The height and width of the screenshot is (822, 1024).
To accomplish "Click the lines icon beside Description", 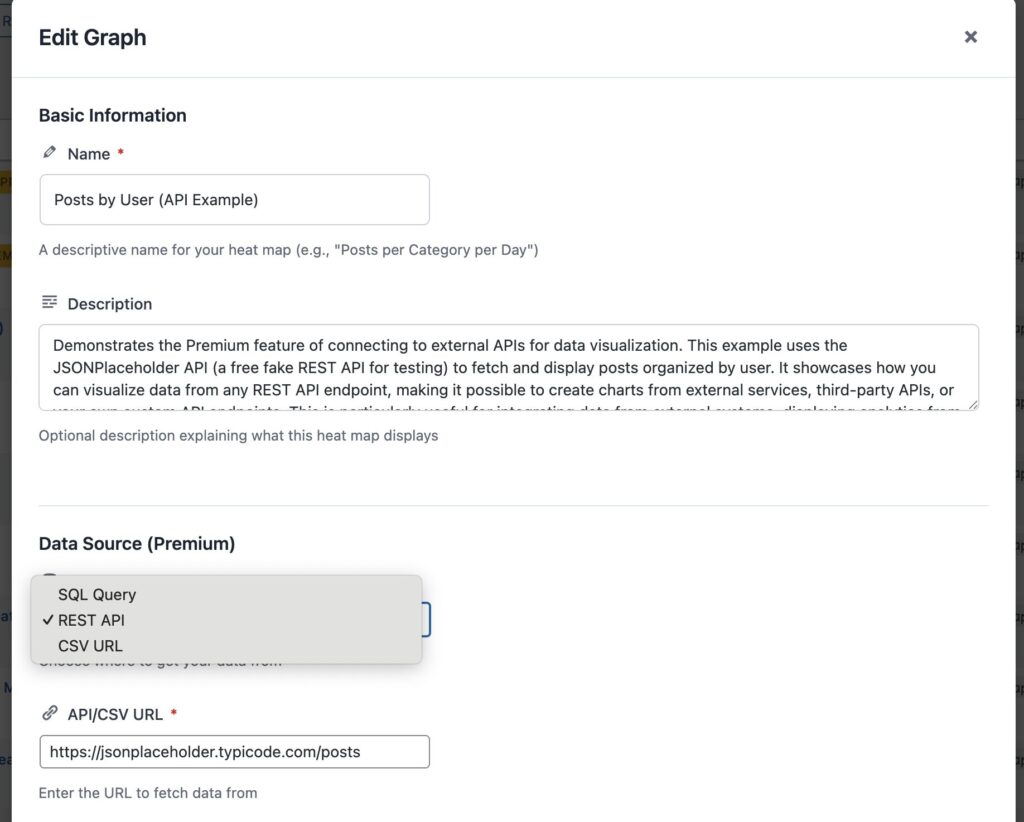I will click(49, 302).
